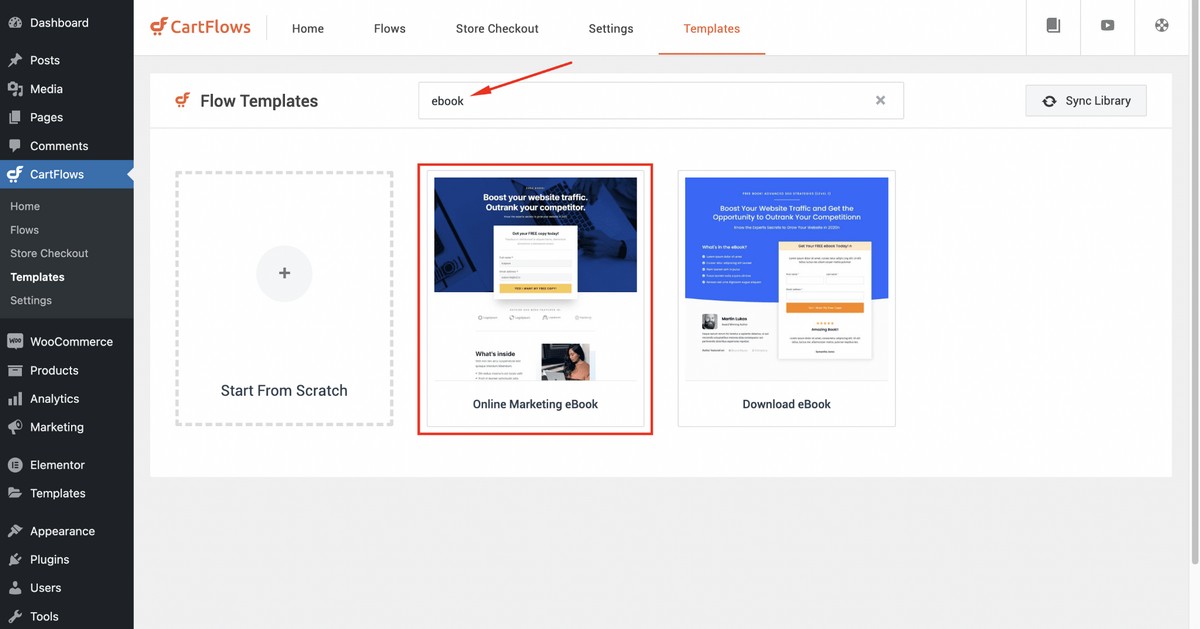Click the Media icon in sidebar
Viewport: 1200px width, 629px height.
tap(15, 89)
